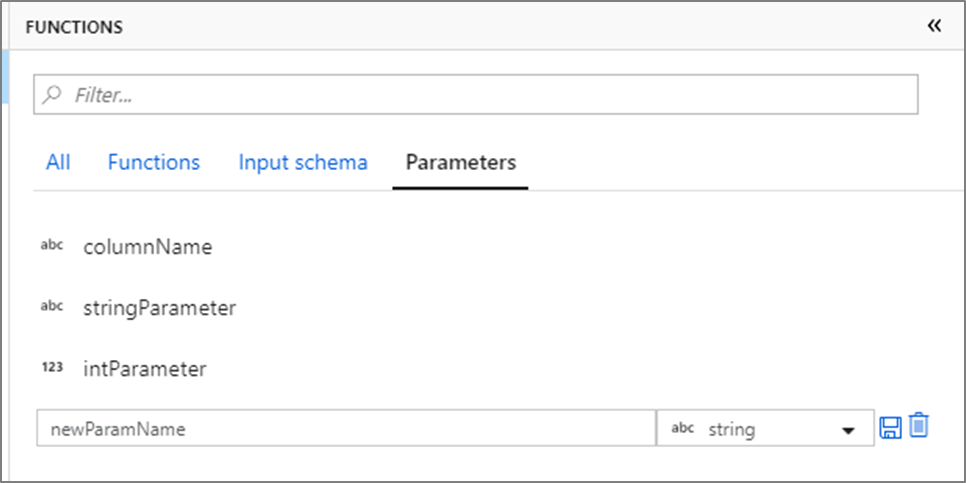The height and width of the screenshot is (483, 966).
Task: Focus the Filter search field
Action: (476, 94)
